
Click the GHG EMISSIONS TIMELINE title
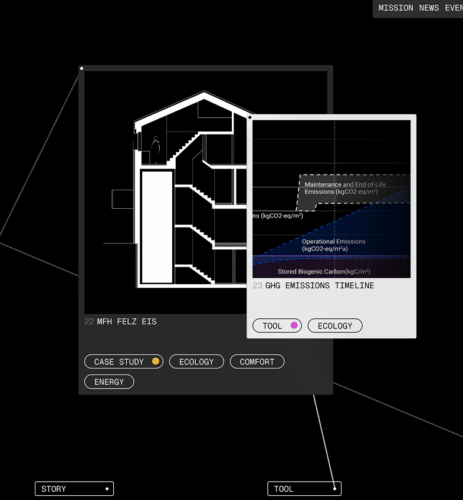[x=320, y=286]
